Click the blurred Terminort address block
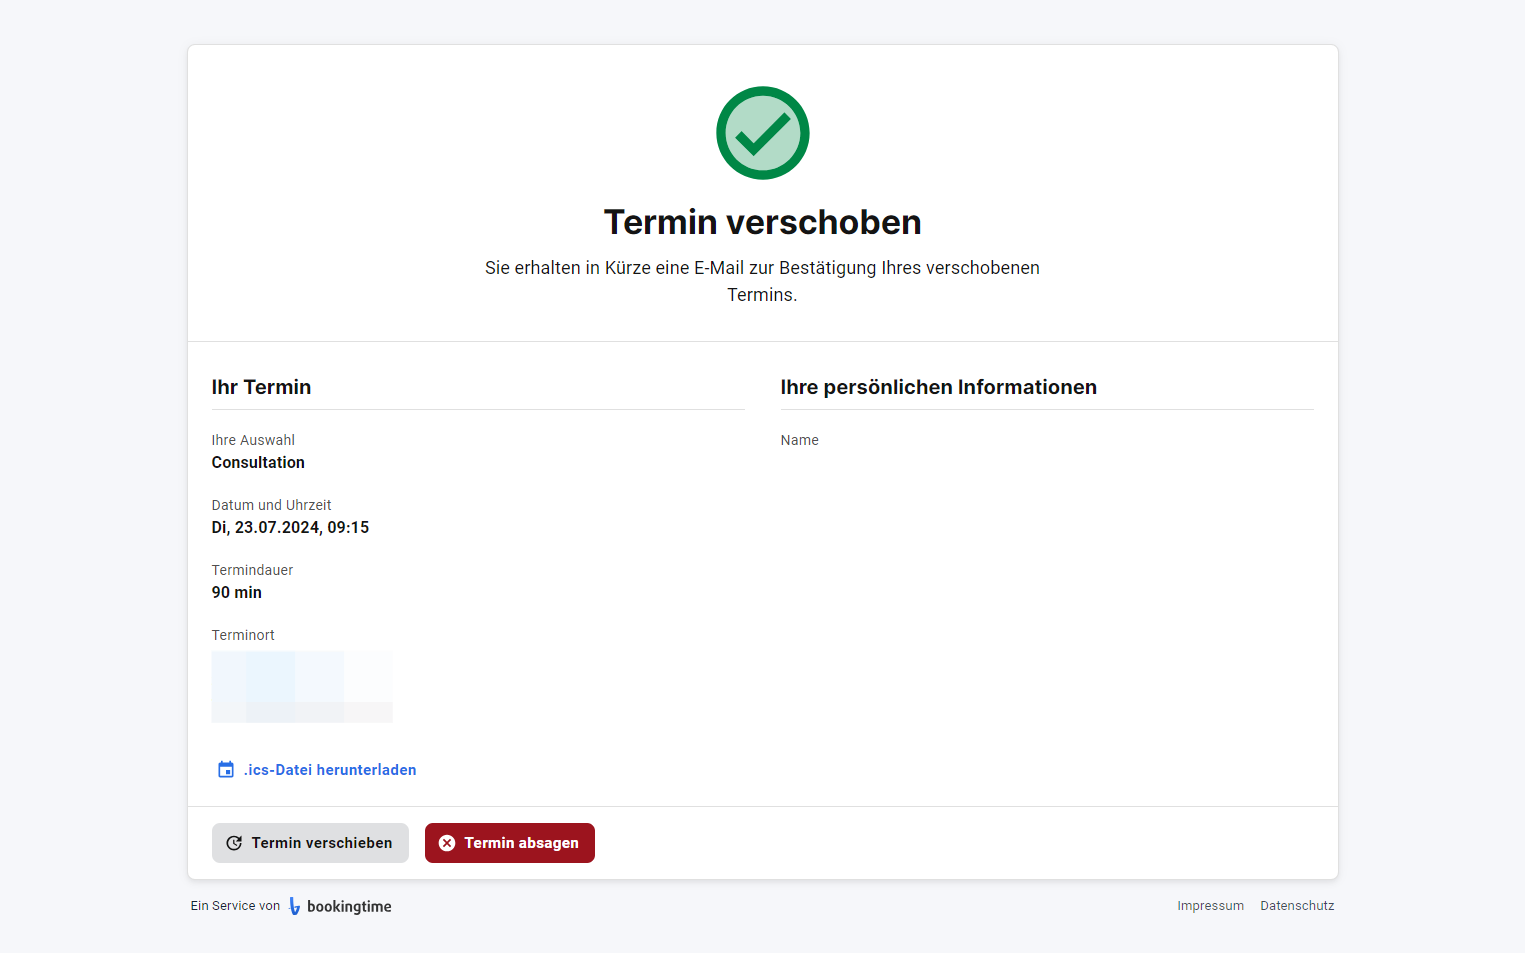This screenshot has width=1525, height=953. coord(302,687)
